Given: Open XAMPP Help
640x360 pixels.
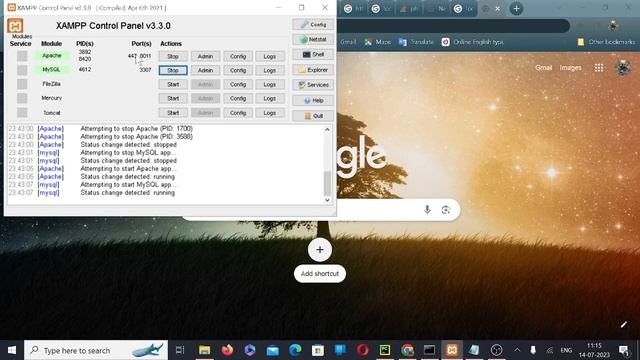Looking at the screenshot, I should [313, 100].
